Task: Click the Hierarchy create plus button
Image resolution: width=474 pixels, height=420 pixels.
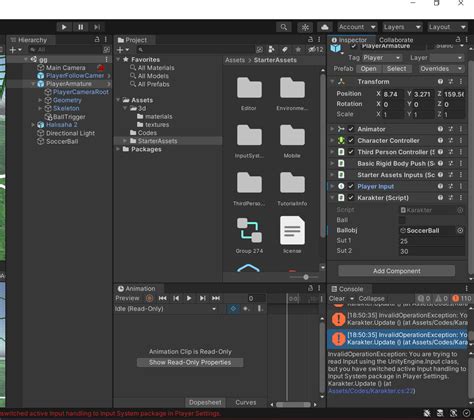Action: tap(15, 50)
